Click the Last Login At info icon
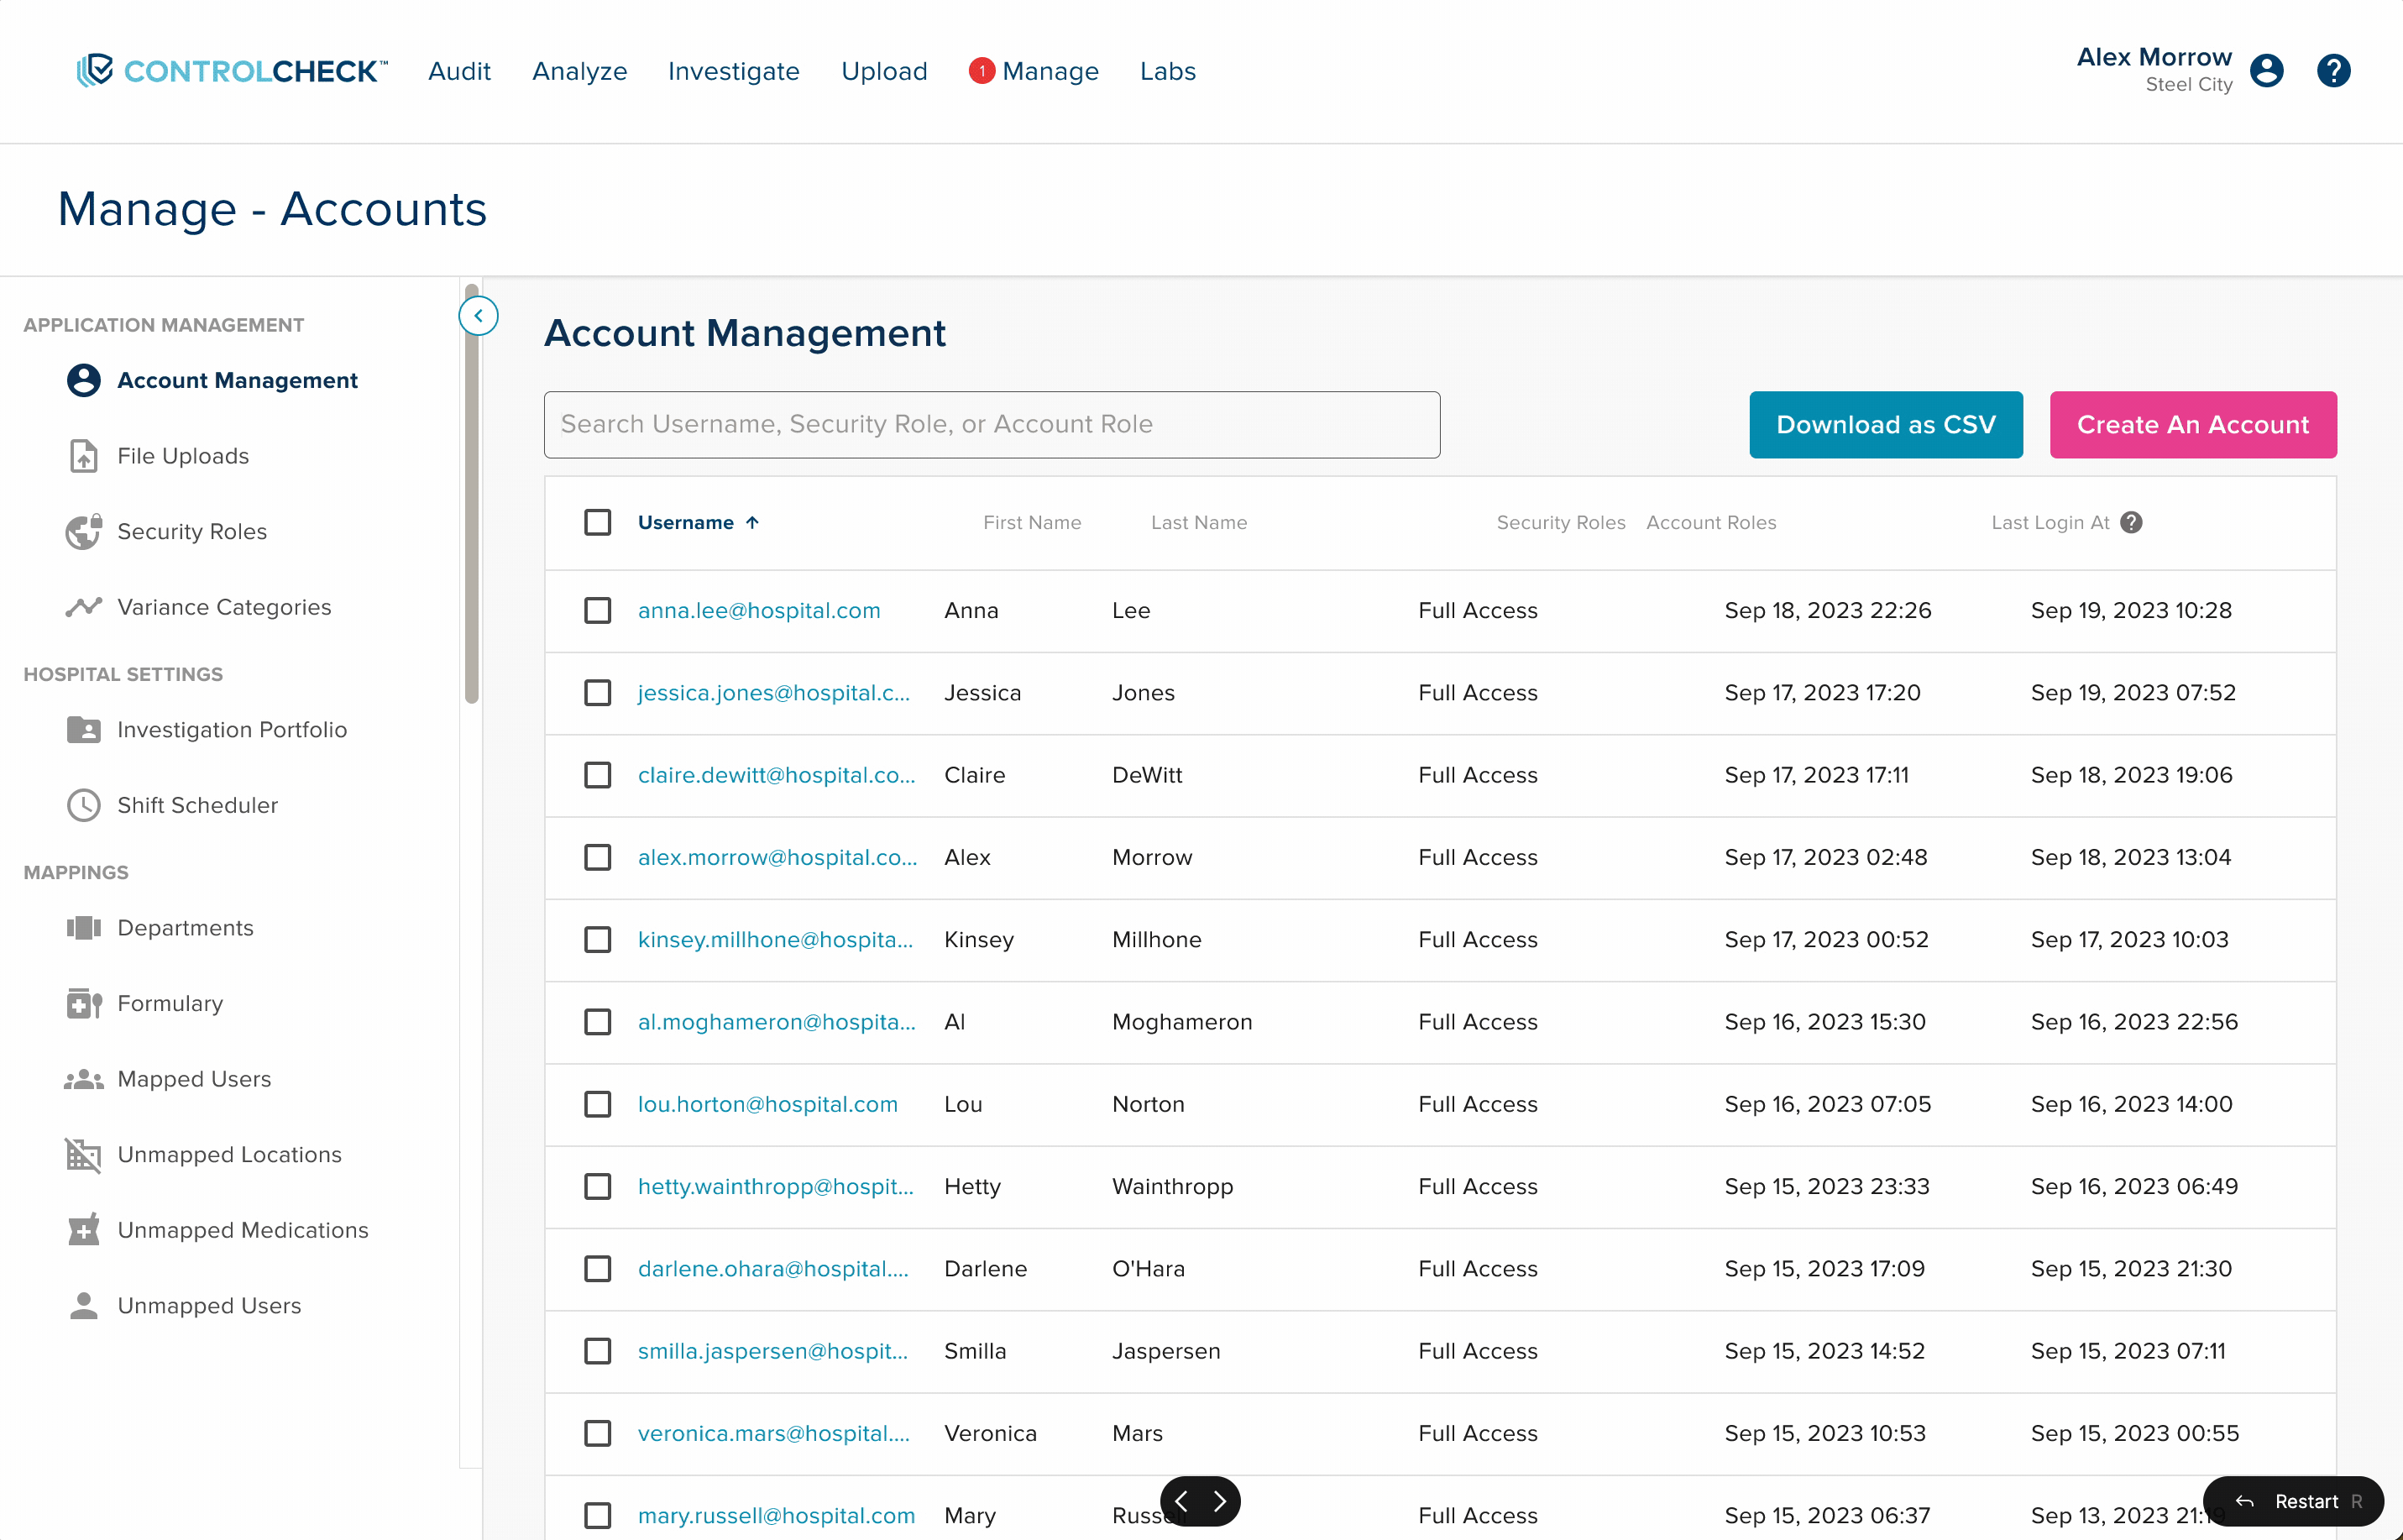Image resolution: width=2403 pixels, height=1540 pixels. [x=2131, y=523]
